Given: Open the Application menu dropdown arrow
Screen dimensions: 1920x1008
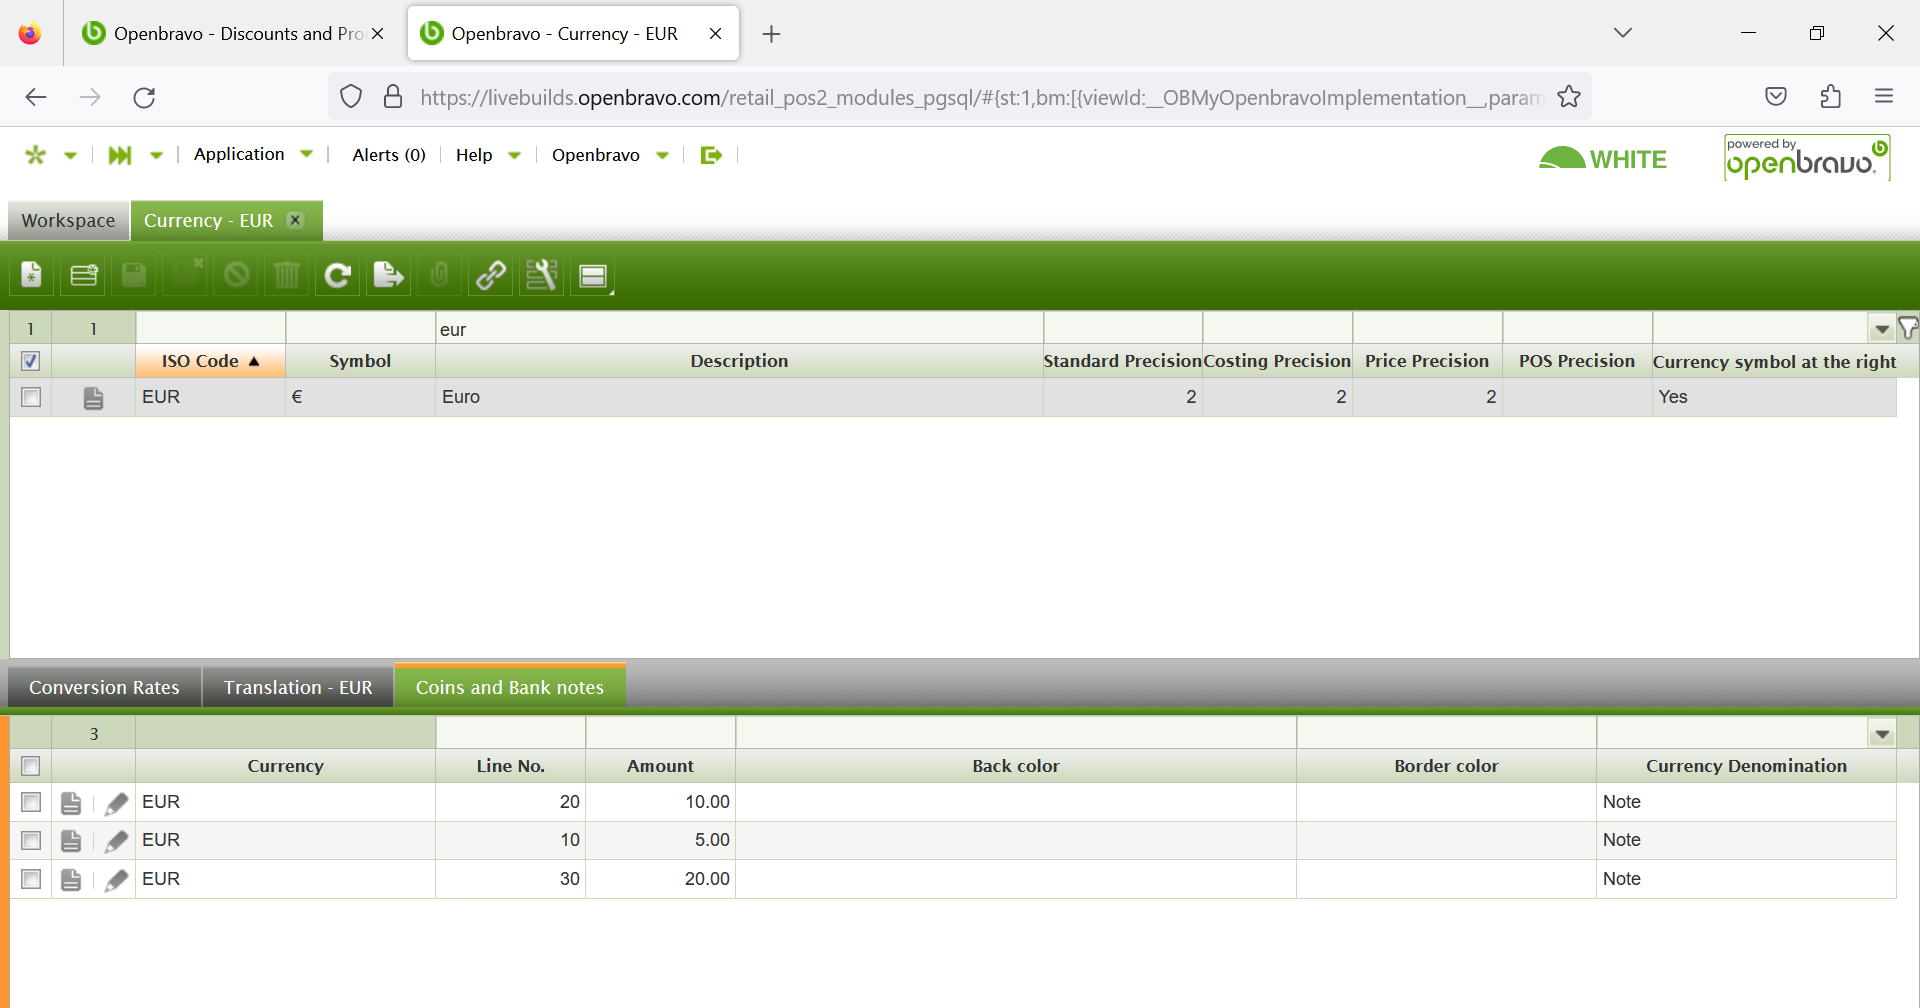Looking at the screenshot, I should pos(307,154).
